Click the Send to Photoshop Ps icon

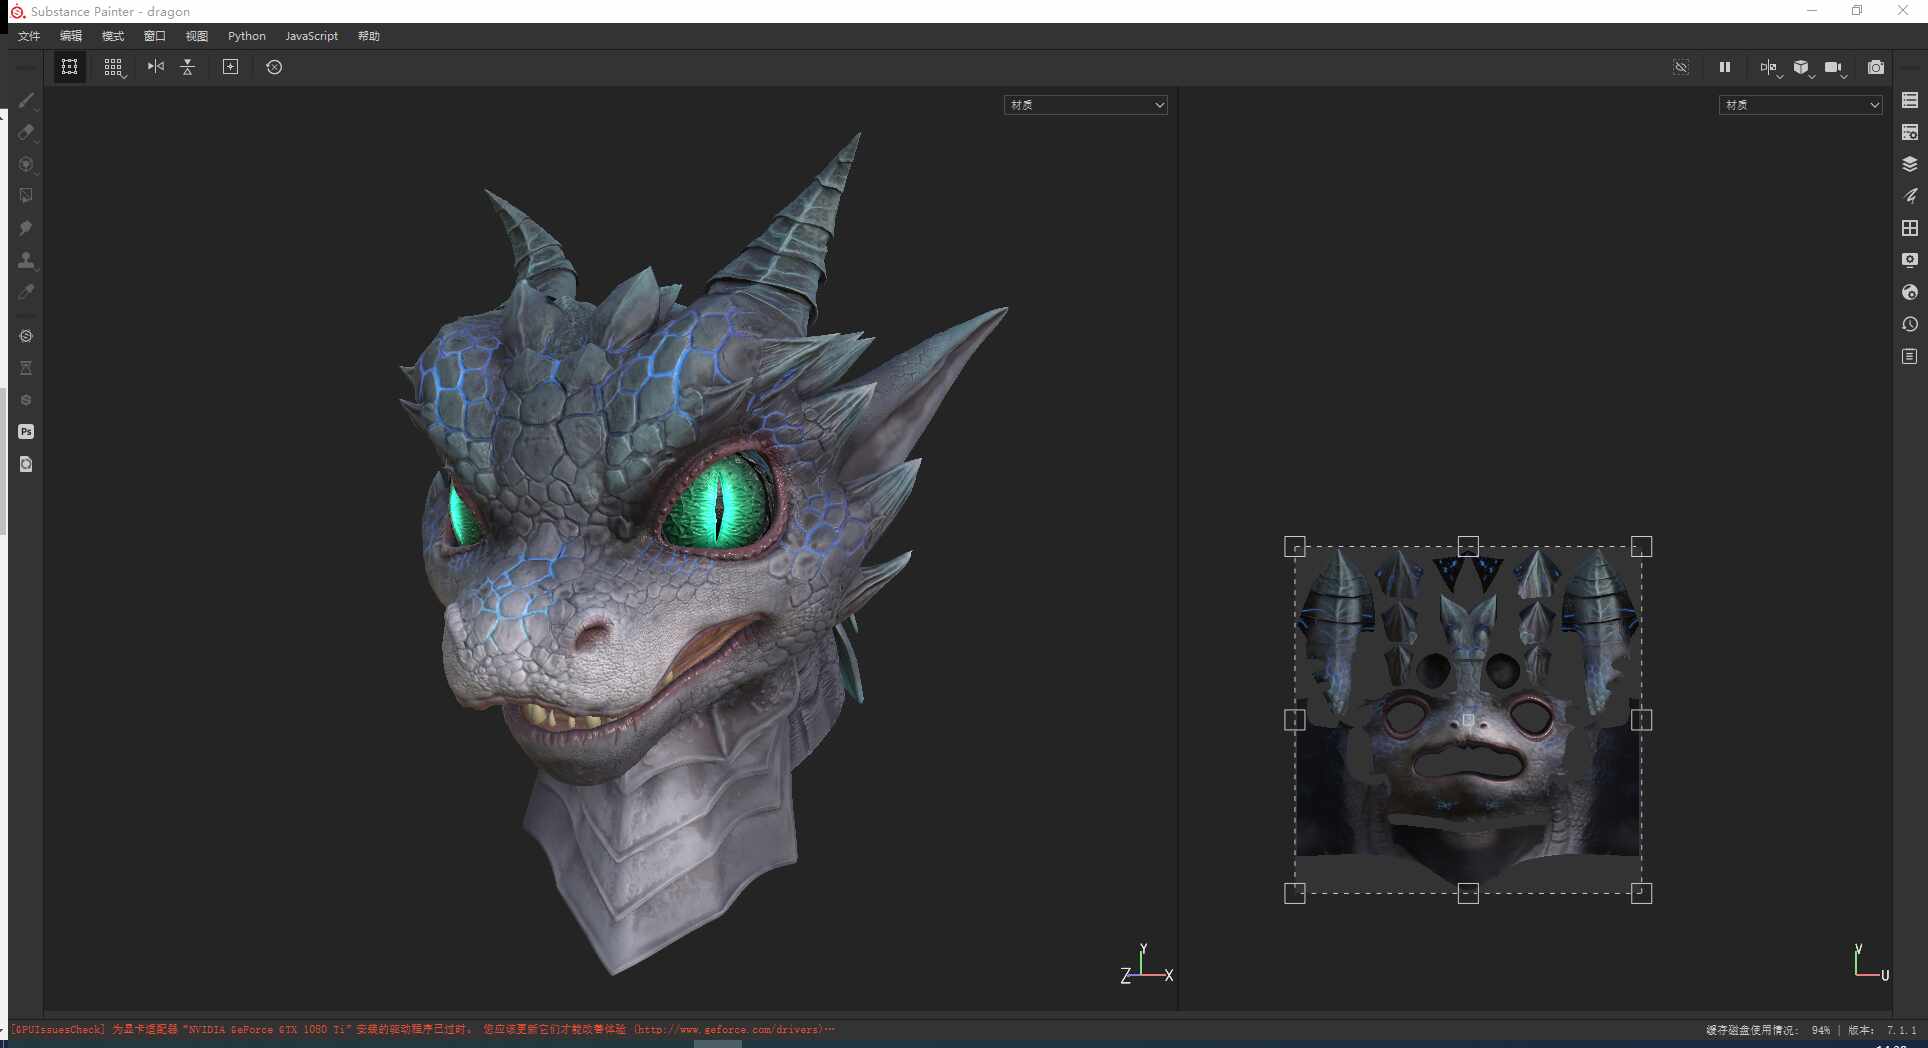click(x=27, y=432)
